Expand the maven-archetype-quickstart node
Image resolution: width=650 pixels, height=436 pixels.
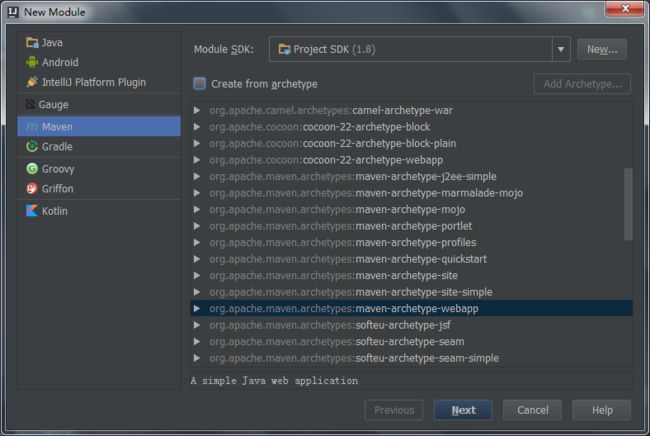pyautogui.click(x=197, y=259)
